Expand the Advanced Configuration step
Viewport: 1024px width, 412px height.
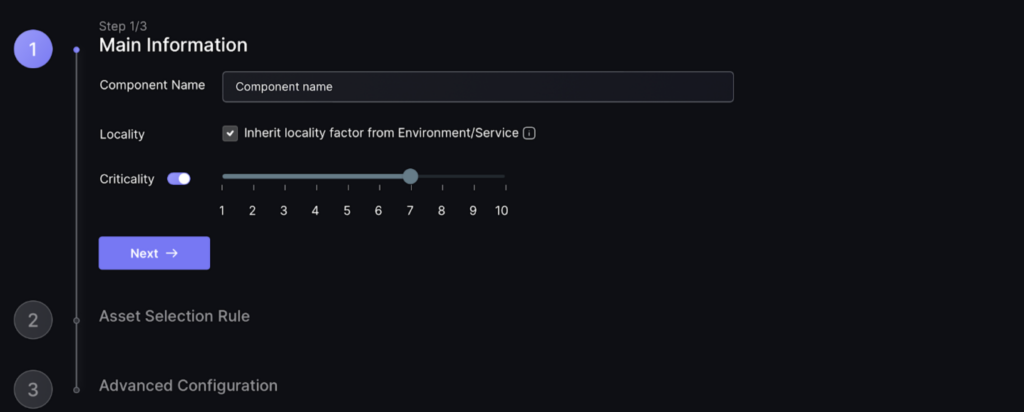pyautogui.click(x=188, y=385)
